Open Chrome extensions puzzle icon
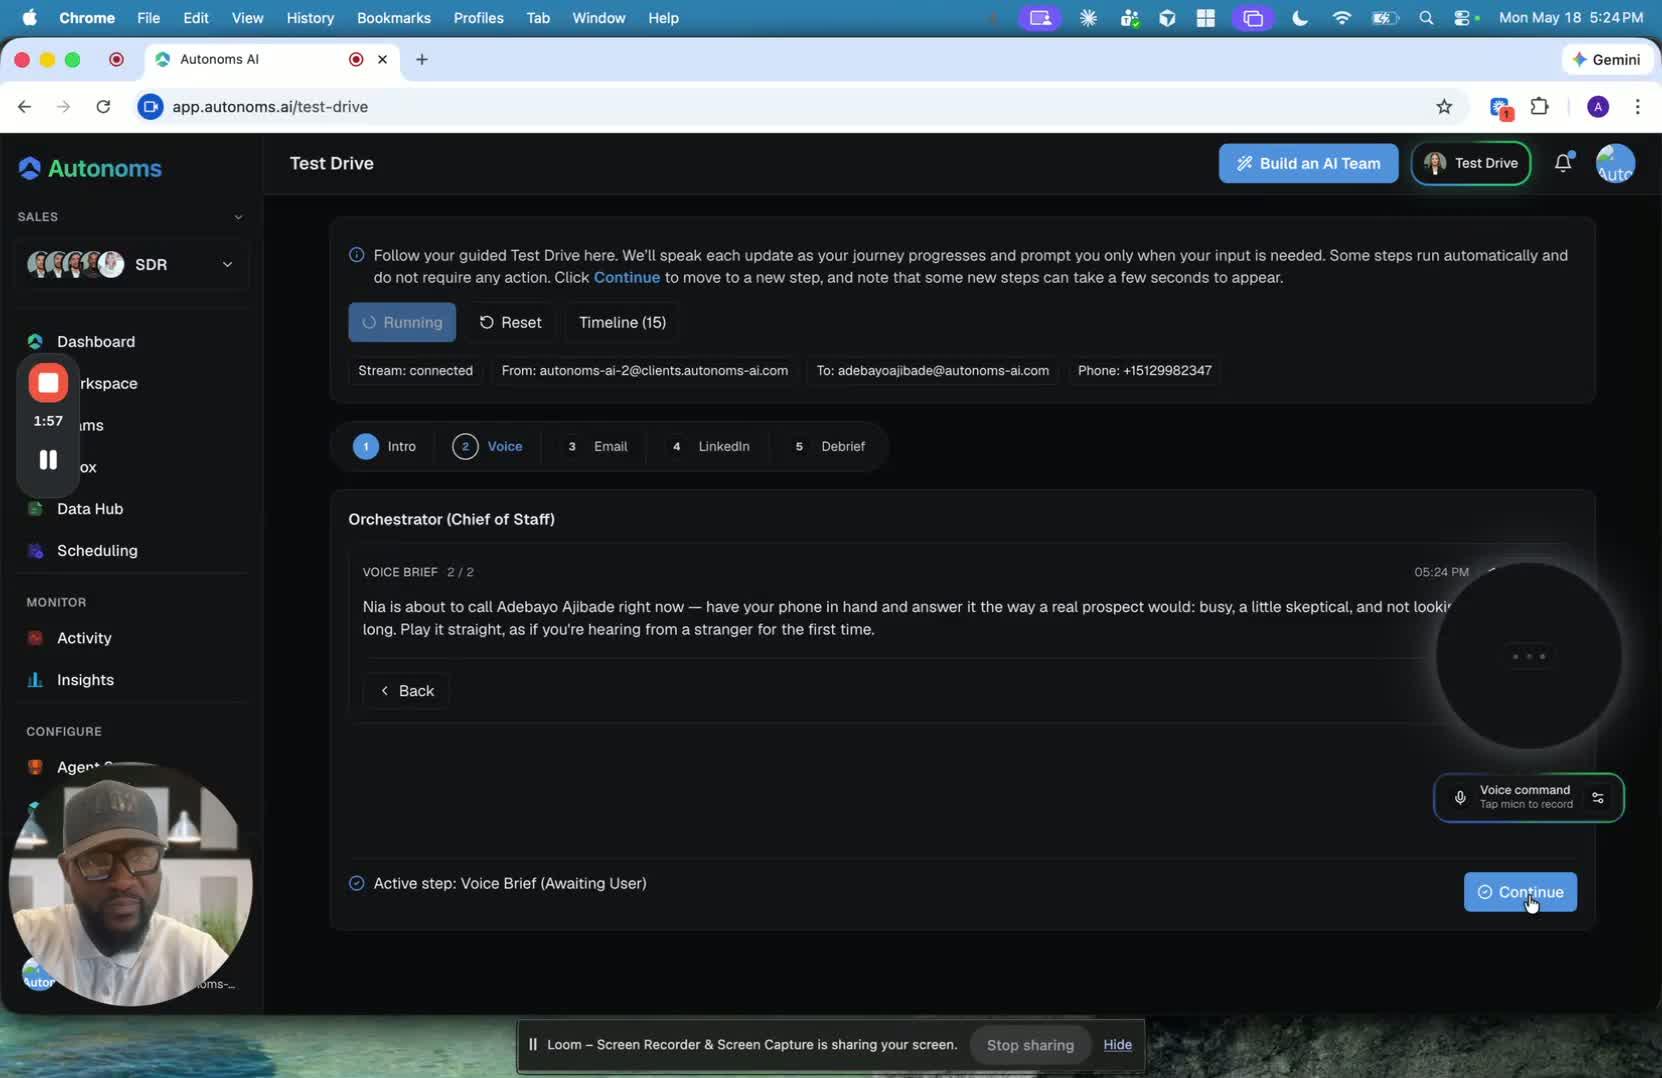Screen dimensions: 1662x1078 (1540, 107)
